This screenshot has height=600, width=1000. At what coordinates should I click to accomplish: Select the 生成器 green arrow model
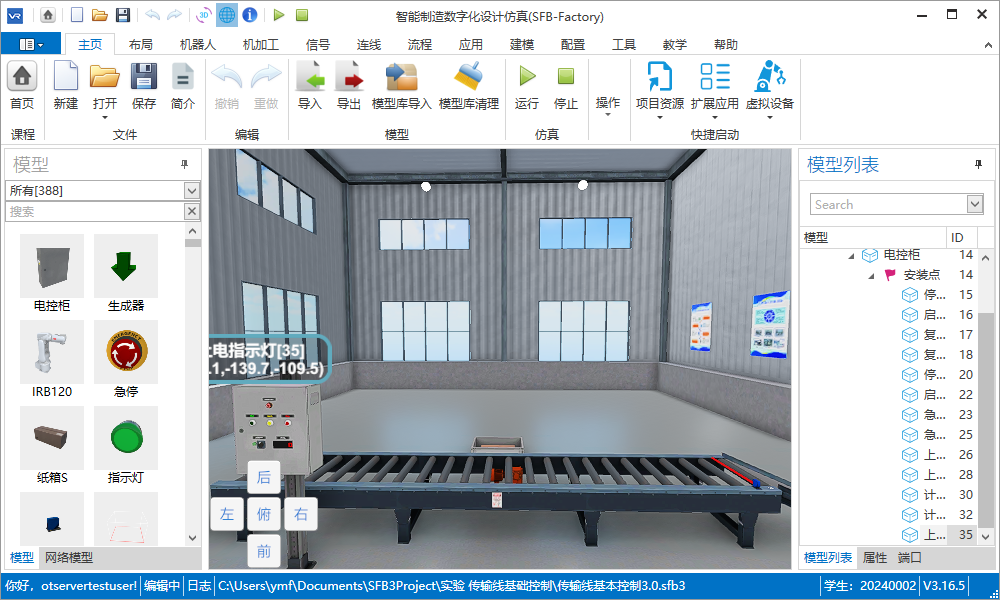(x=126, y=266)
